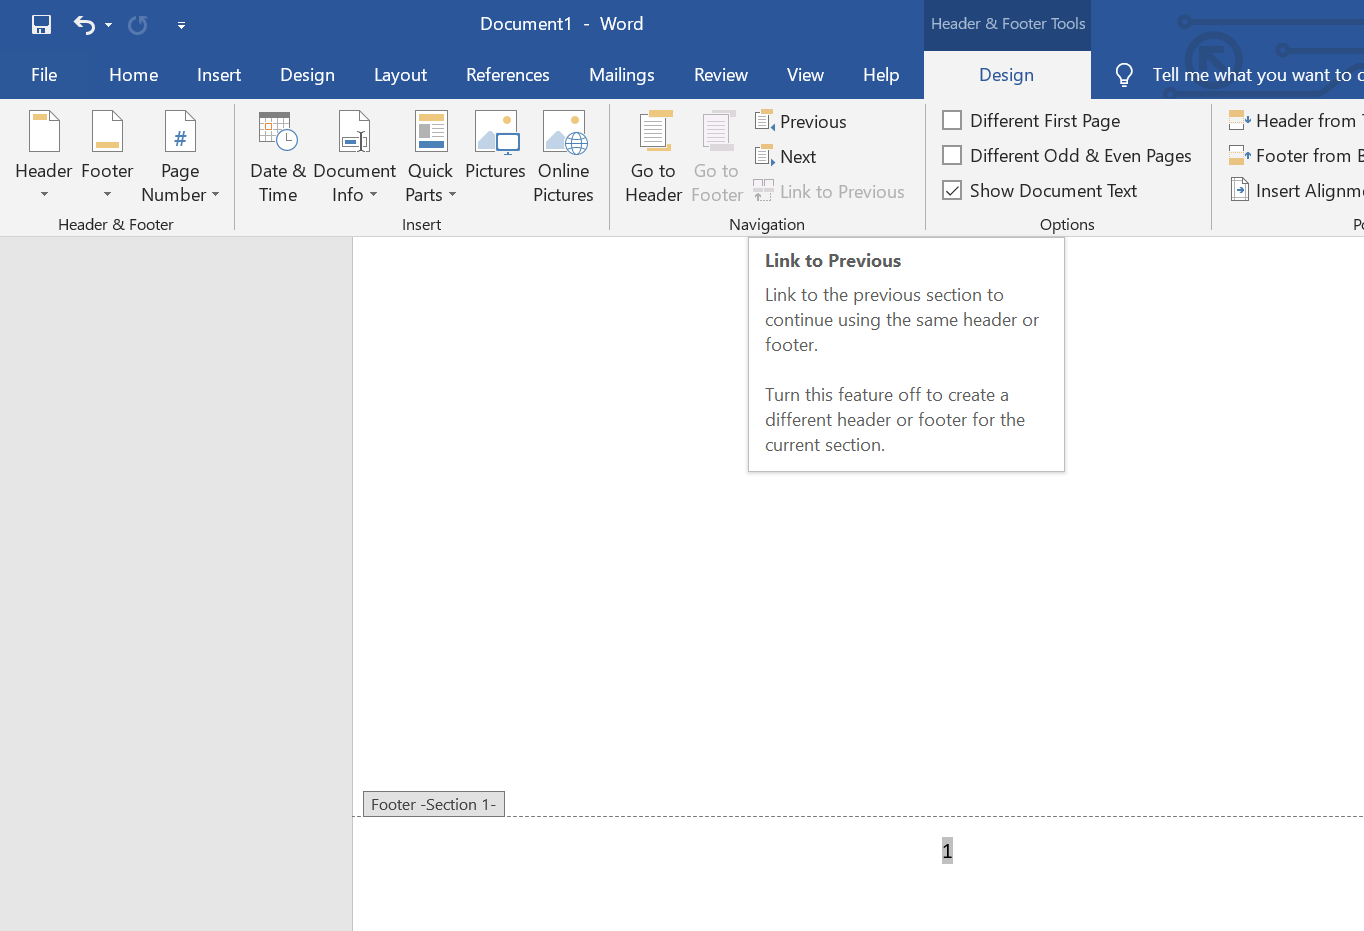Enable Different First Page checkbox
Viewport: 1364px width, 931px height.
(x=952, y=120)
